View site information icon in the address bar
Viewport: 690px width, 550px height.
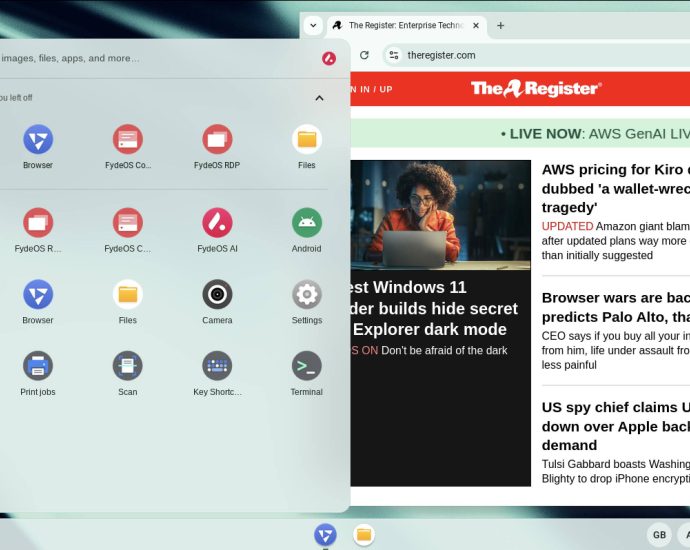click(x=393, y=55)
